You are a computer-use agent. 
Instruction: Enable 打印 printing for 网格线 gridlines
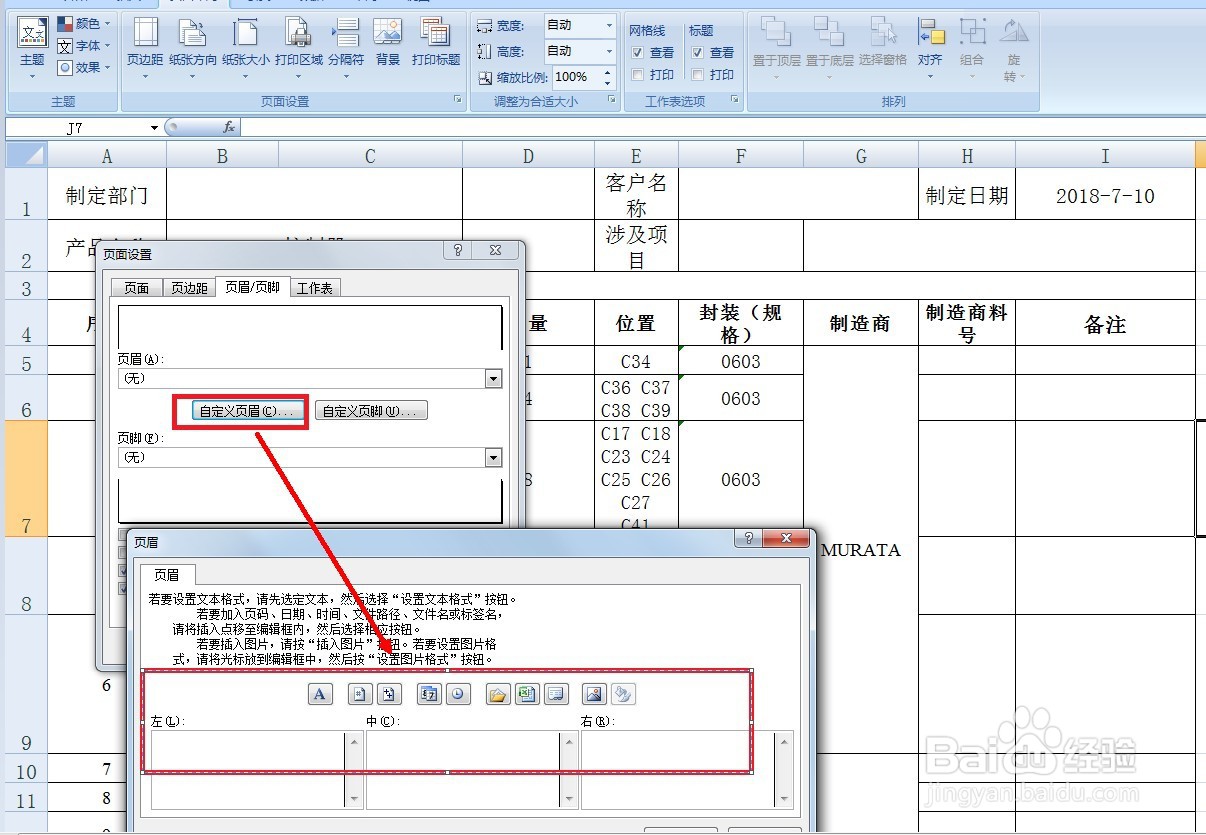636,74
